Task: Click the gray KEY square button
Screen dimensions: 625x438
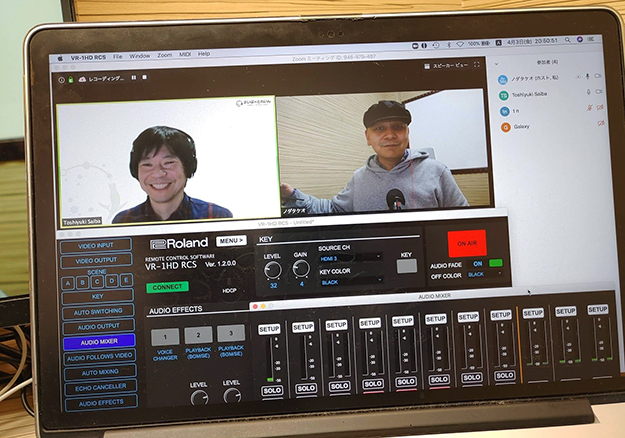Action: pyautogui.click(x=406, y=266)
